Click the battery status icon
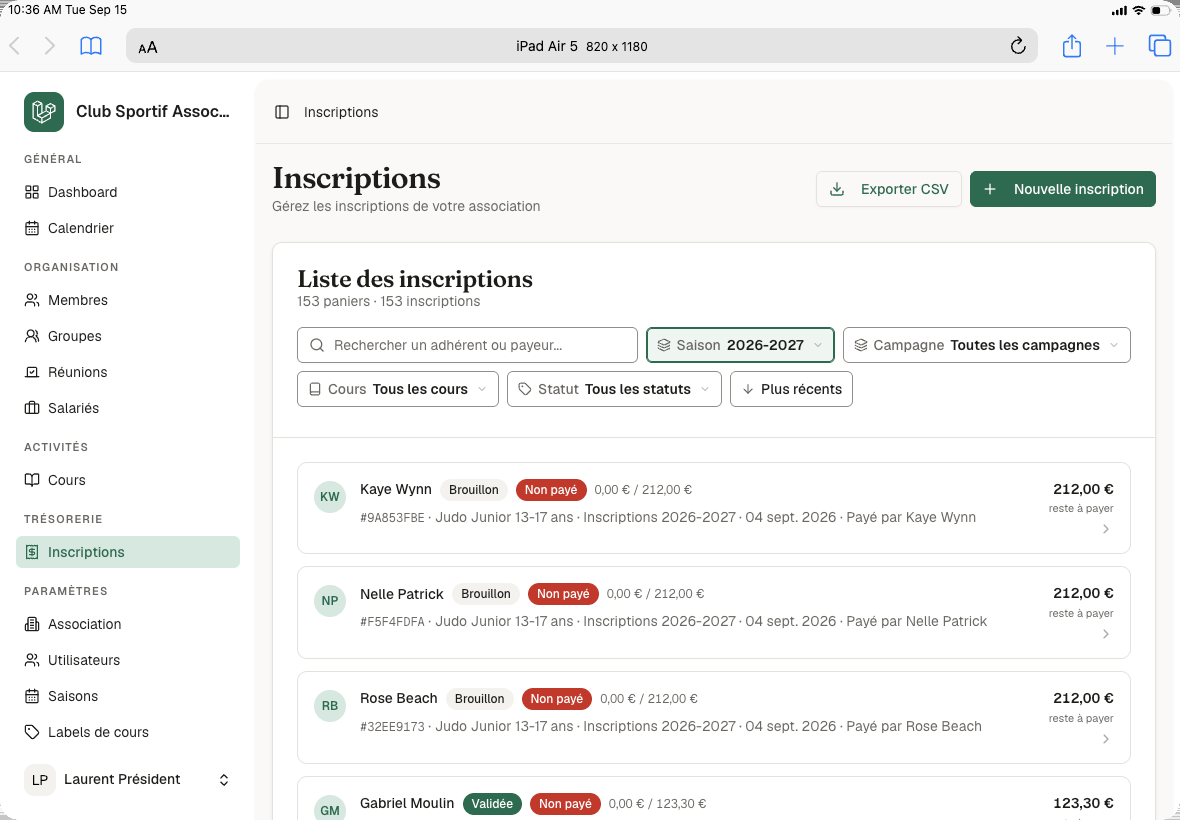The height and width of the screenshot is (820, 1180). 1160,11
